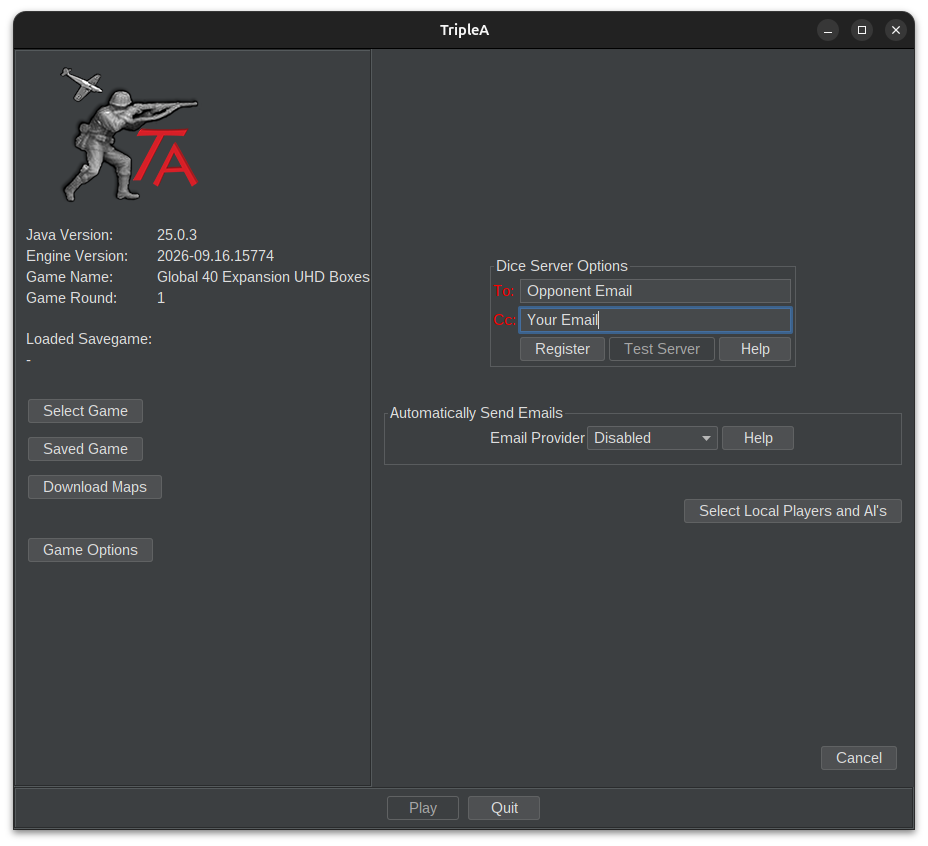Focus the Opponent Email To field
Screen dimensions: 928x846
pyautogui.click(x=655, y=291)
